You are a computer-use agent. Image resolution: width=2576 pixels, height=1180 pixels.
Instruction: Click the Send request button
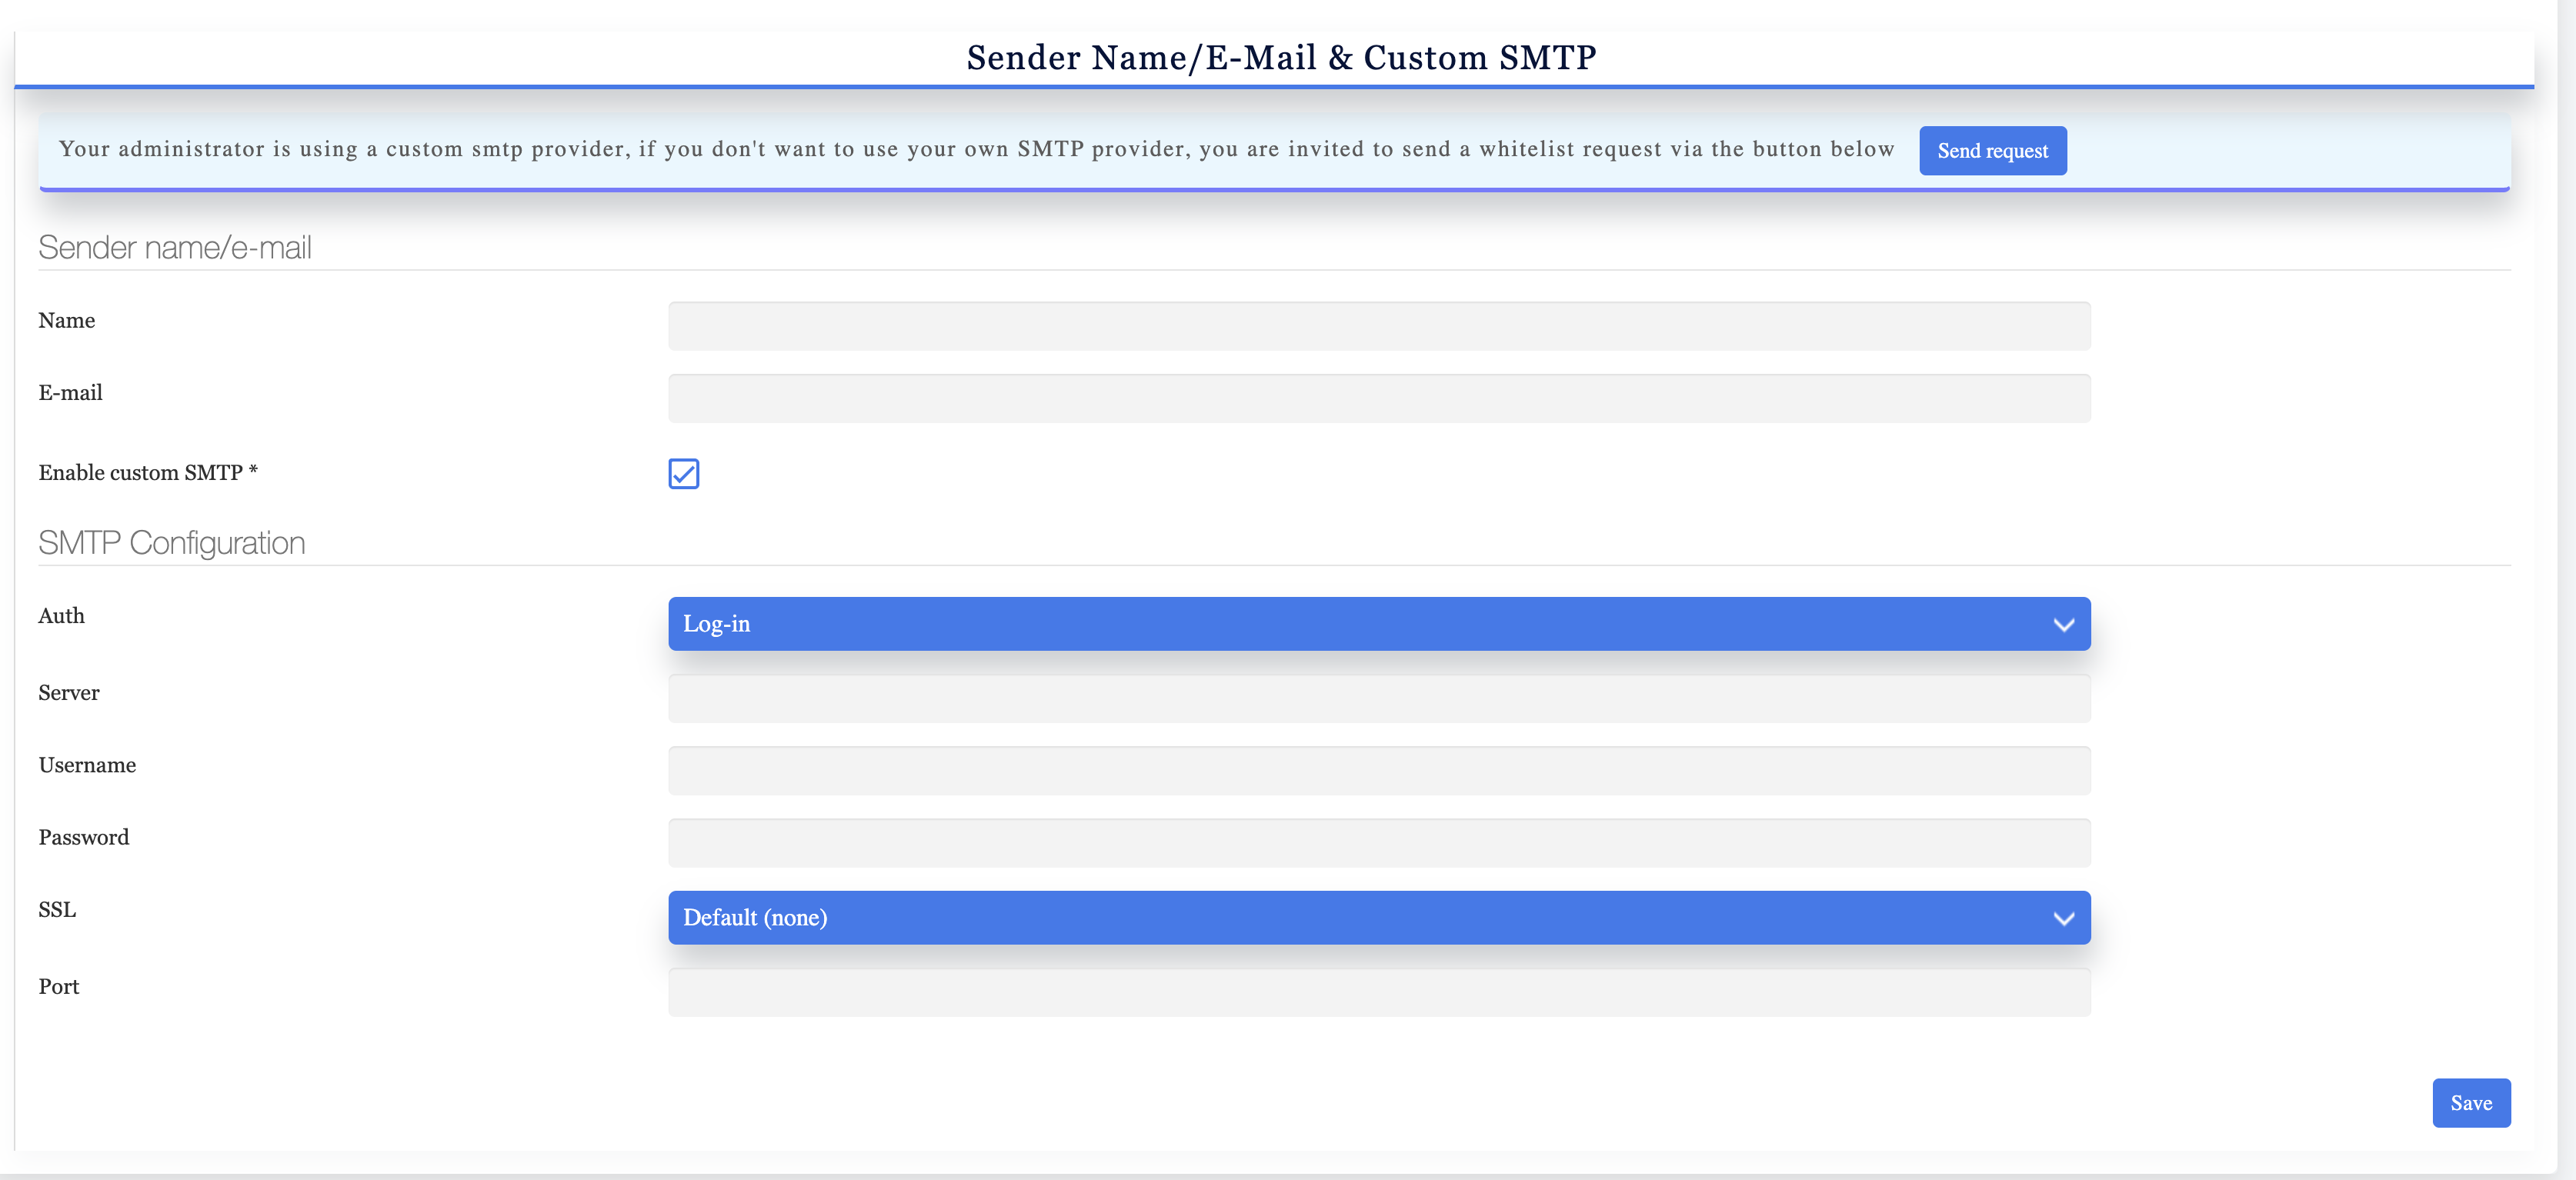1992,150
